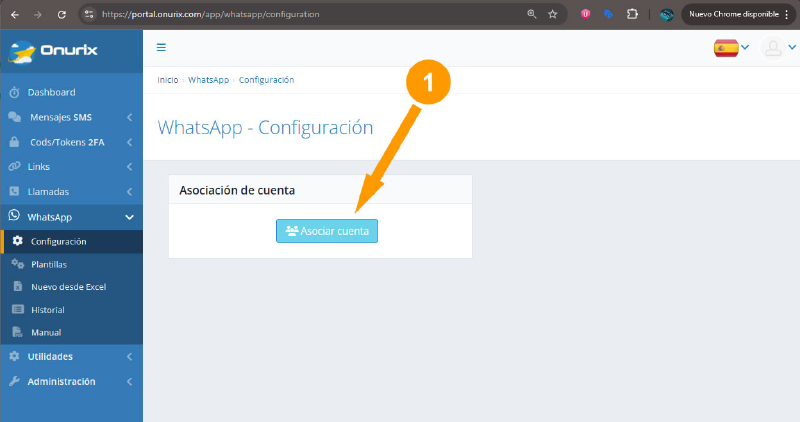Click the browser address bar URL
The image size is (800, 422).
coord(211,14)
